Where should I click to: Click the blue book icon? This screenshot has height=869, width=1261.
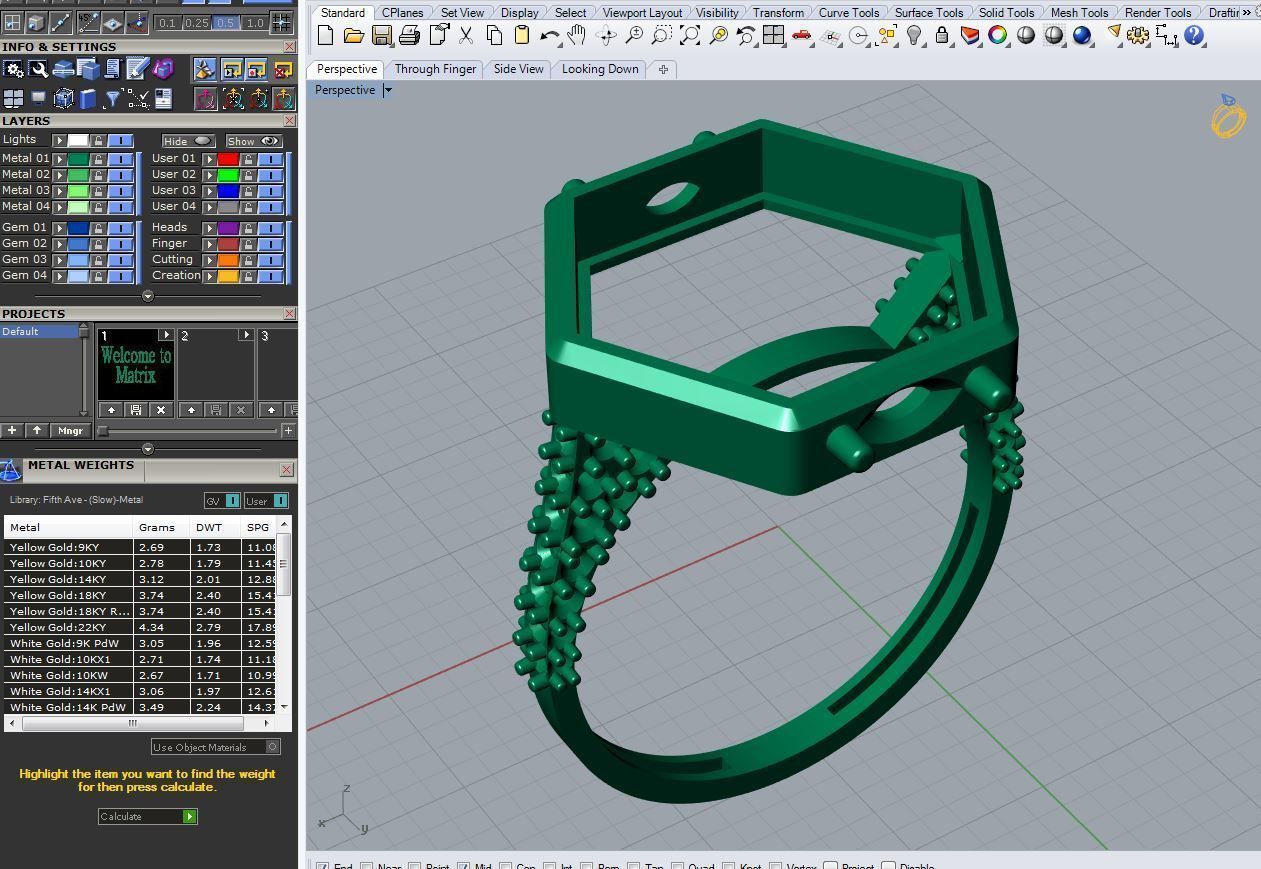(88, 99)
